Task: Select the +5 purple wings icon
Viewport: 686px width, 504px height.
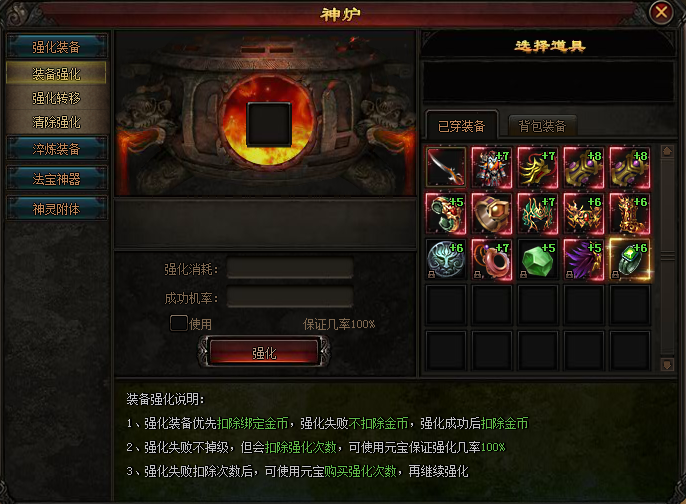Action: tap(584, 260)
